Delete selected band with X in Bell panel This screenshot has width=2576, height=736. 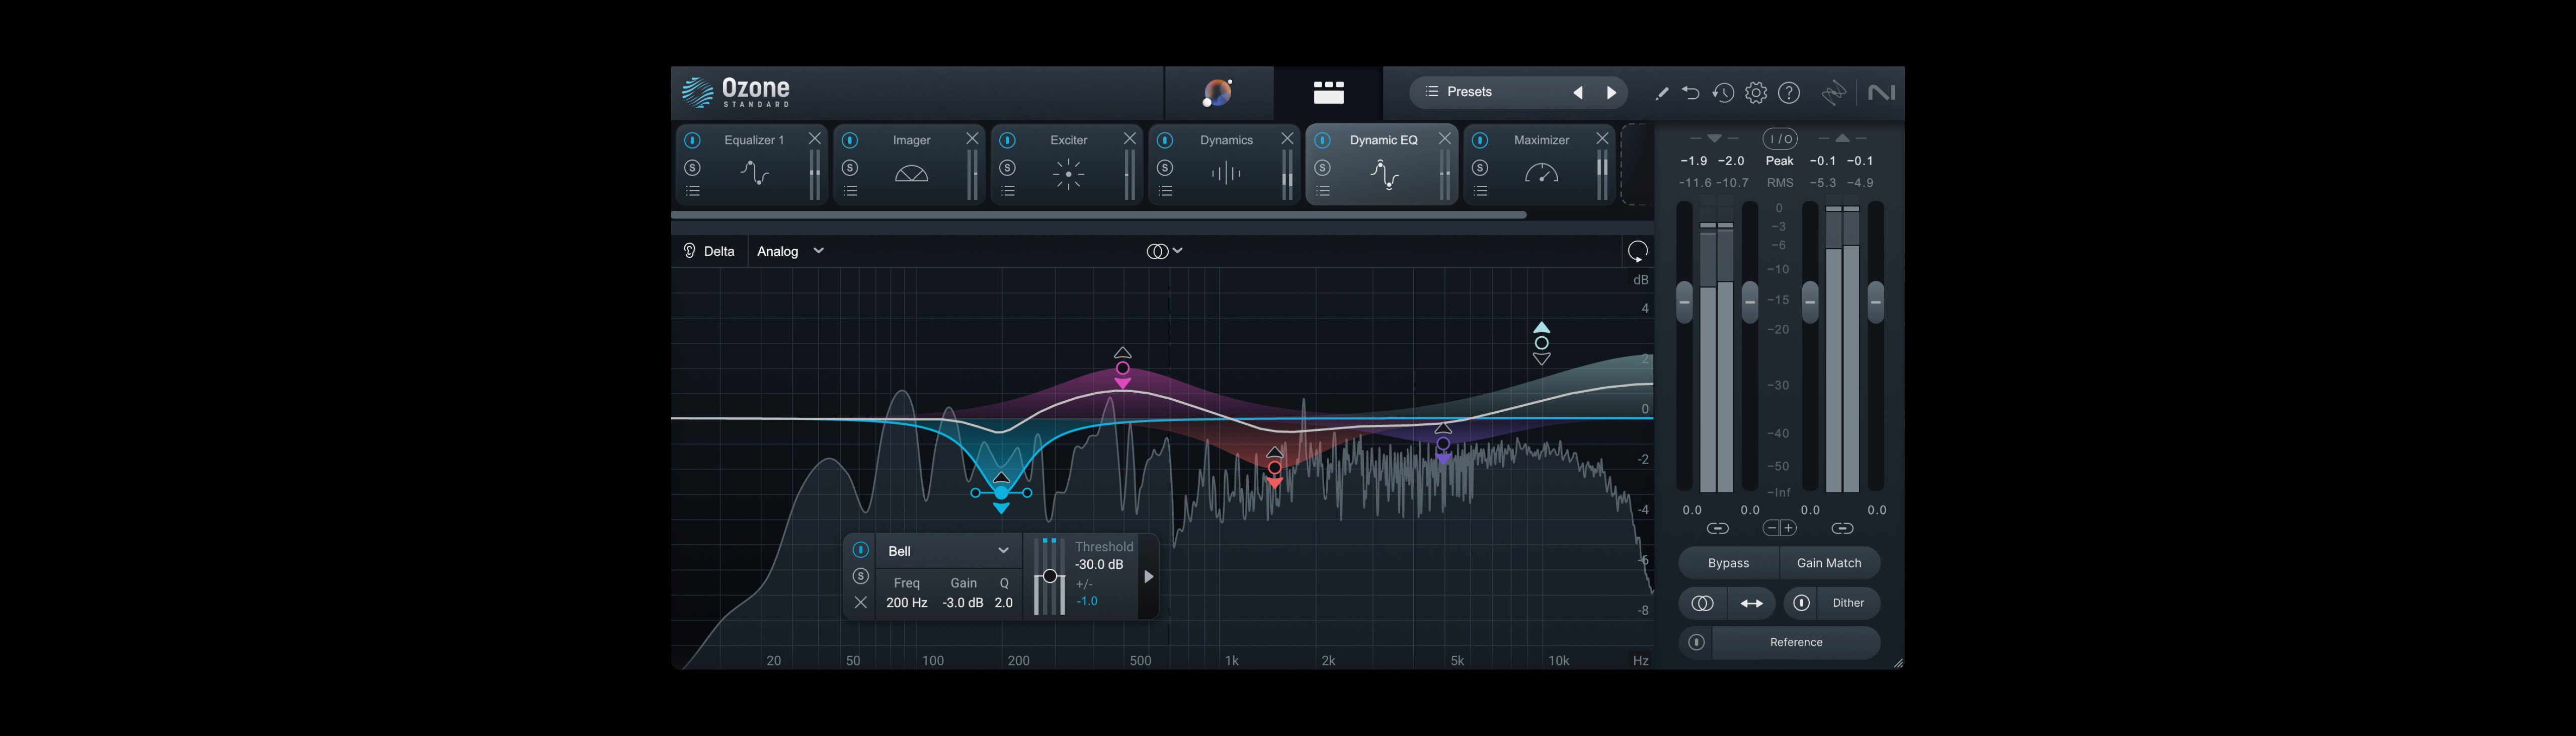(860, 602)
